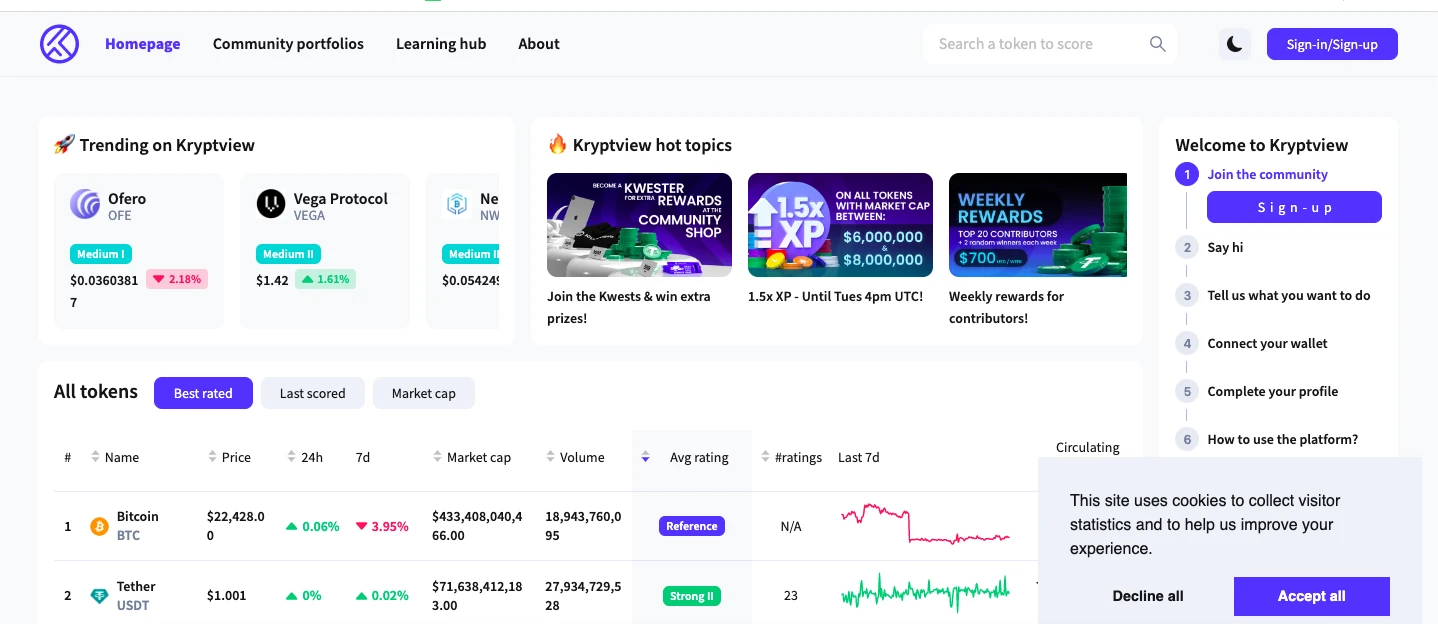Click the Sign-in/Sign-up button
Image resolution: width=1438 pixels, height=624 pixels.
(1332, 44)
